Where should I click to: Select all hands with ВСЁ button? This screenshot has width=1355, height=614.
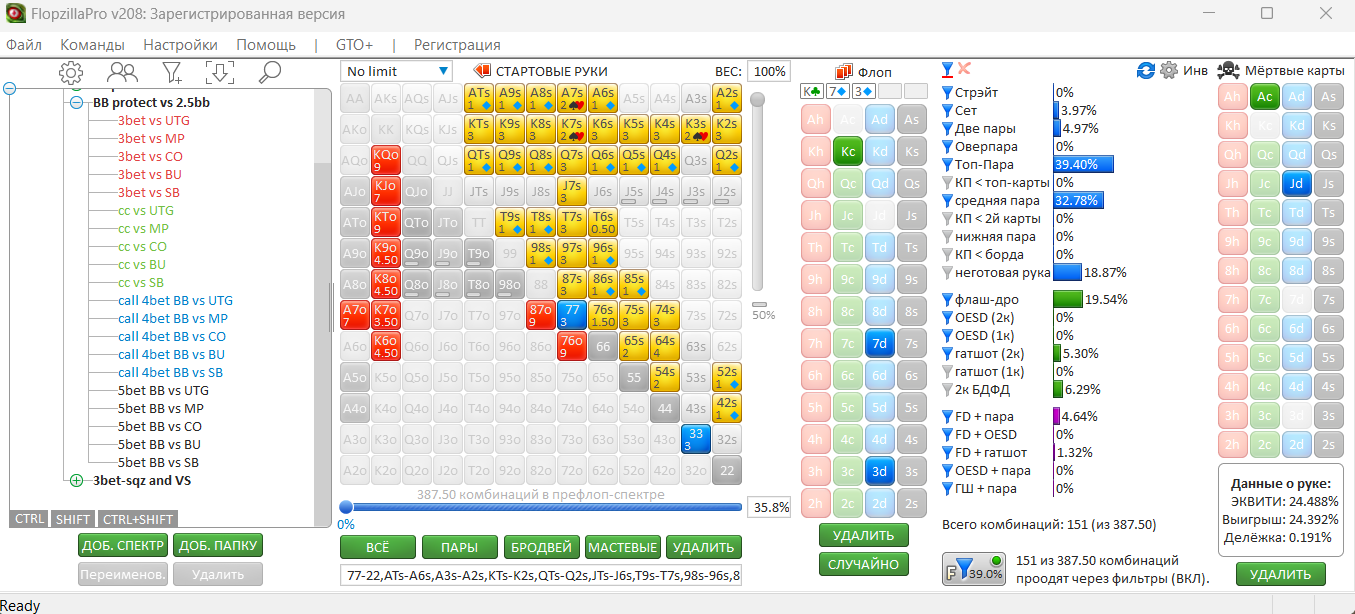pyautogui.click(x=378, y=547)
